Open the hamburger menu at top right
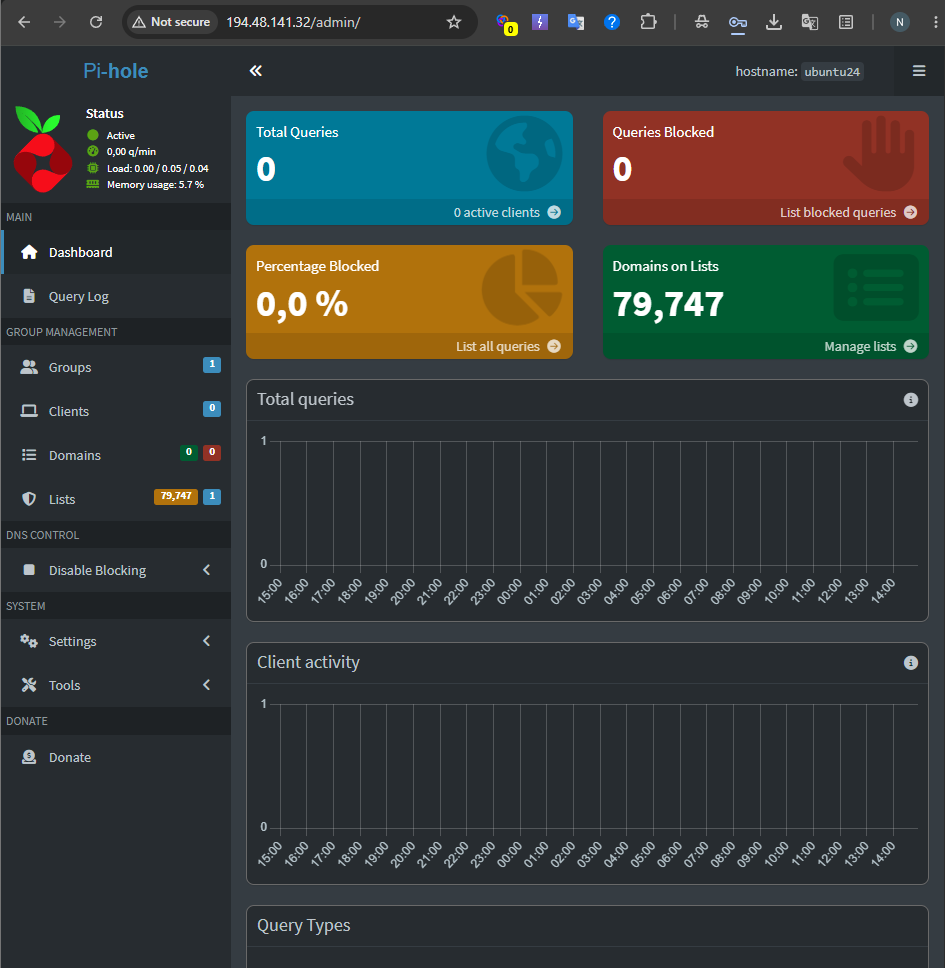This screenshot has height=968, width=945. pos(918,71)
